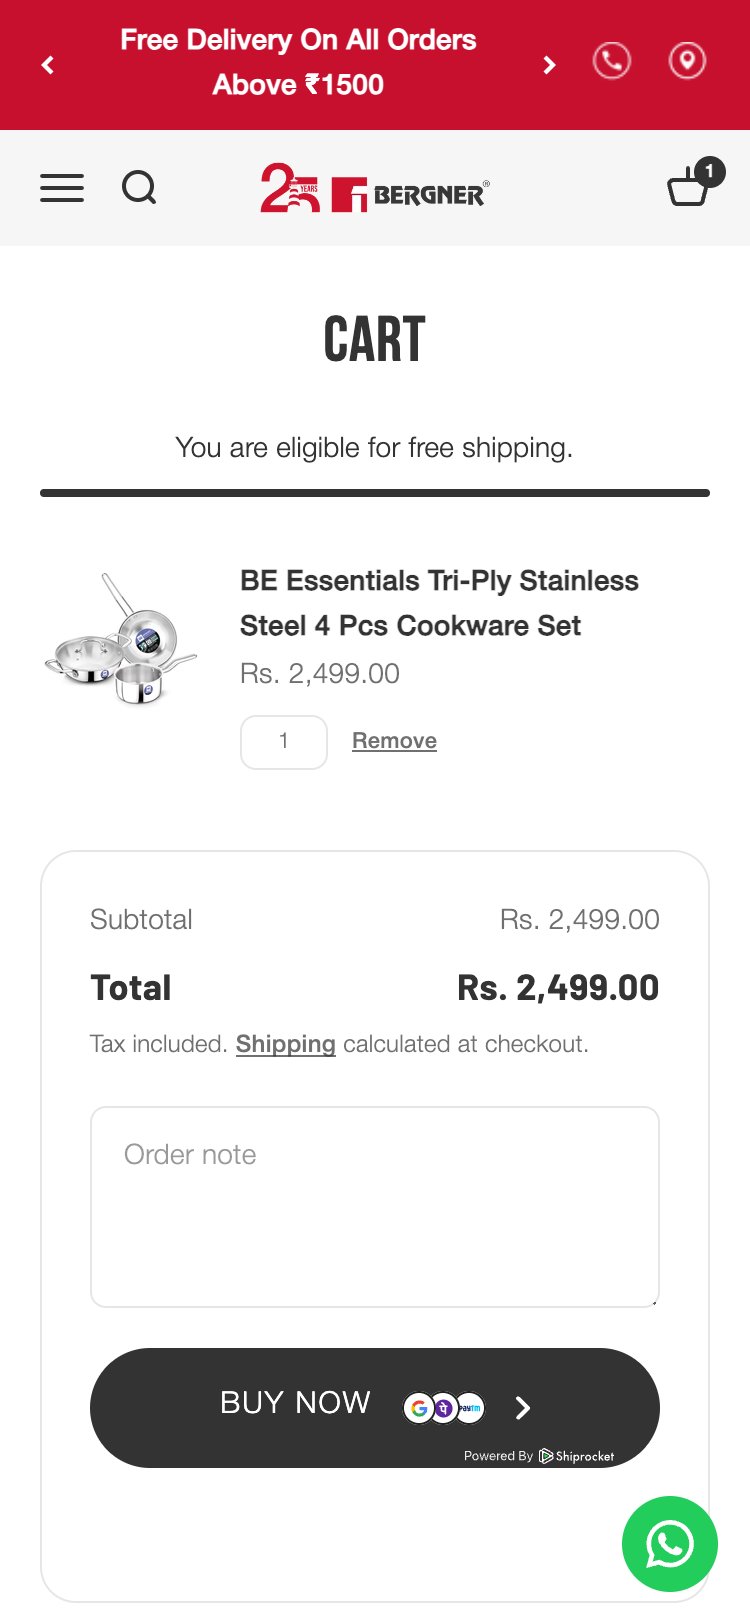
Task: Click the Bergner logo
Action: [372, 190]
